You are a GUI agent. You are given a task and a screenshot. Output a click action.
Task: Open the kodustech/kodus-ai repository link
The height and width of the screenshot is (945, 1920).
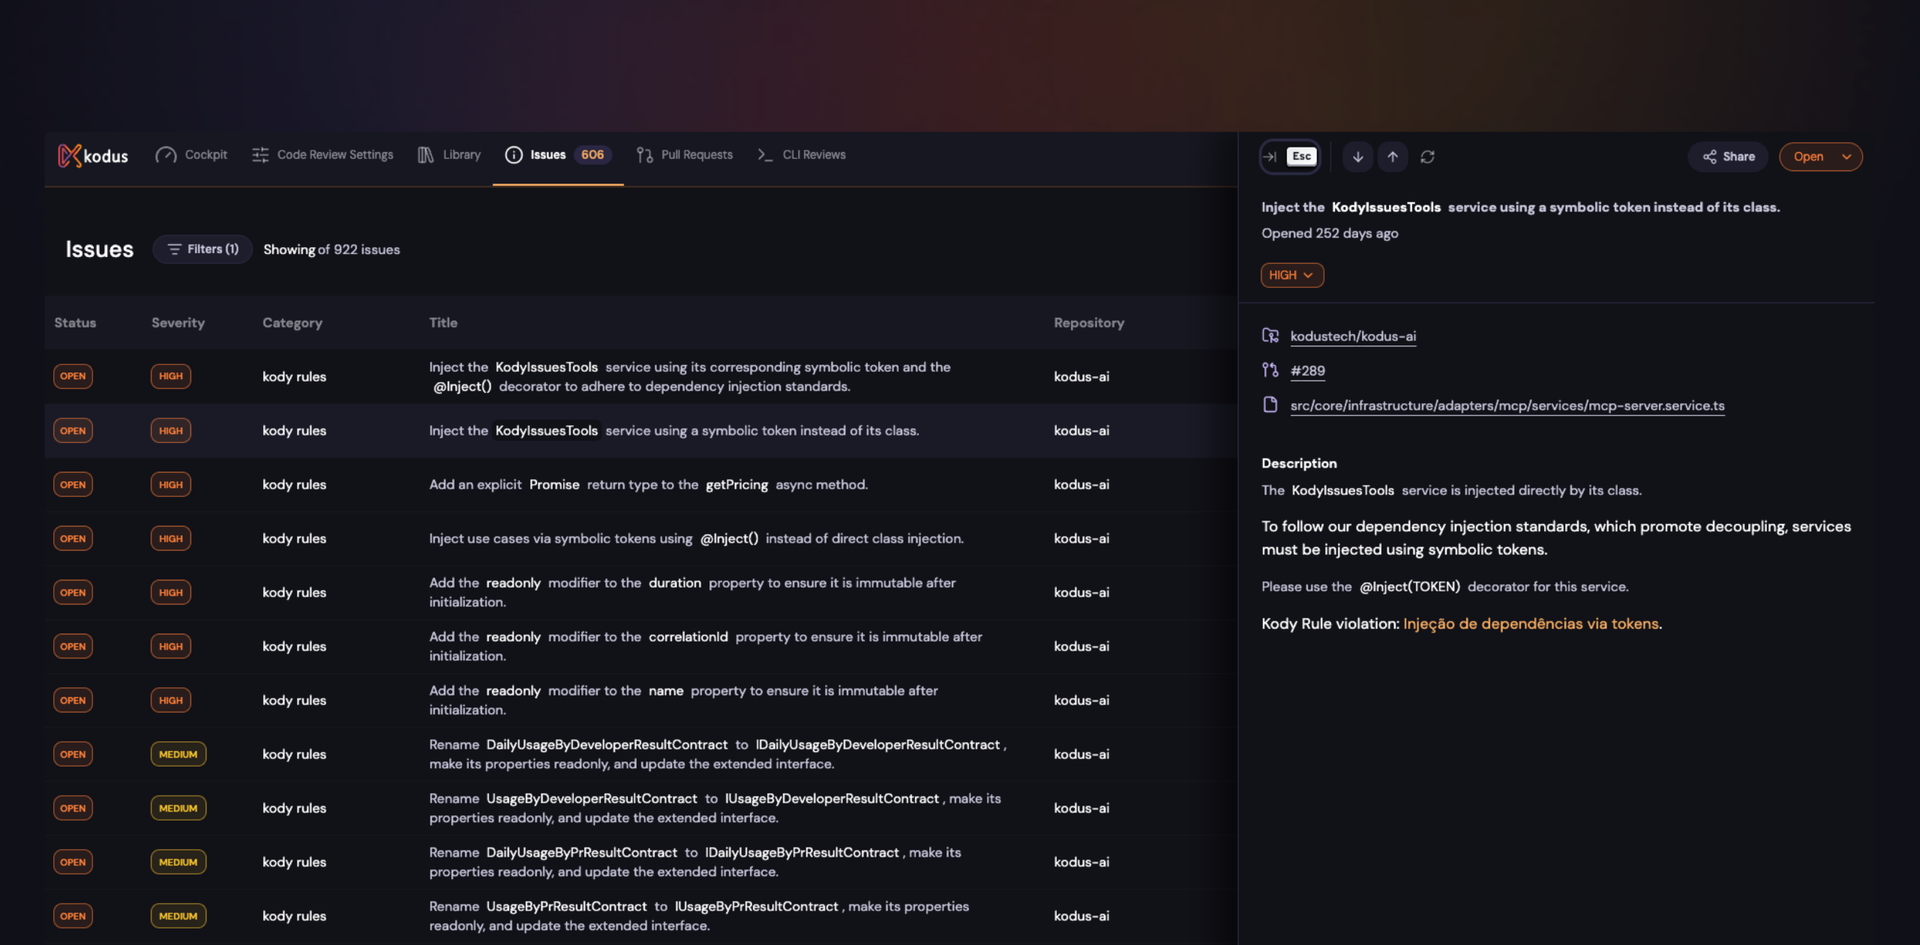click(1353, 336)
